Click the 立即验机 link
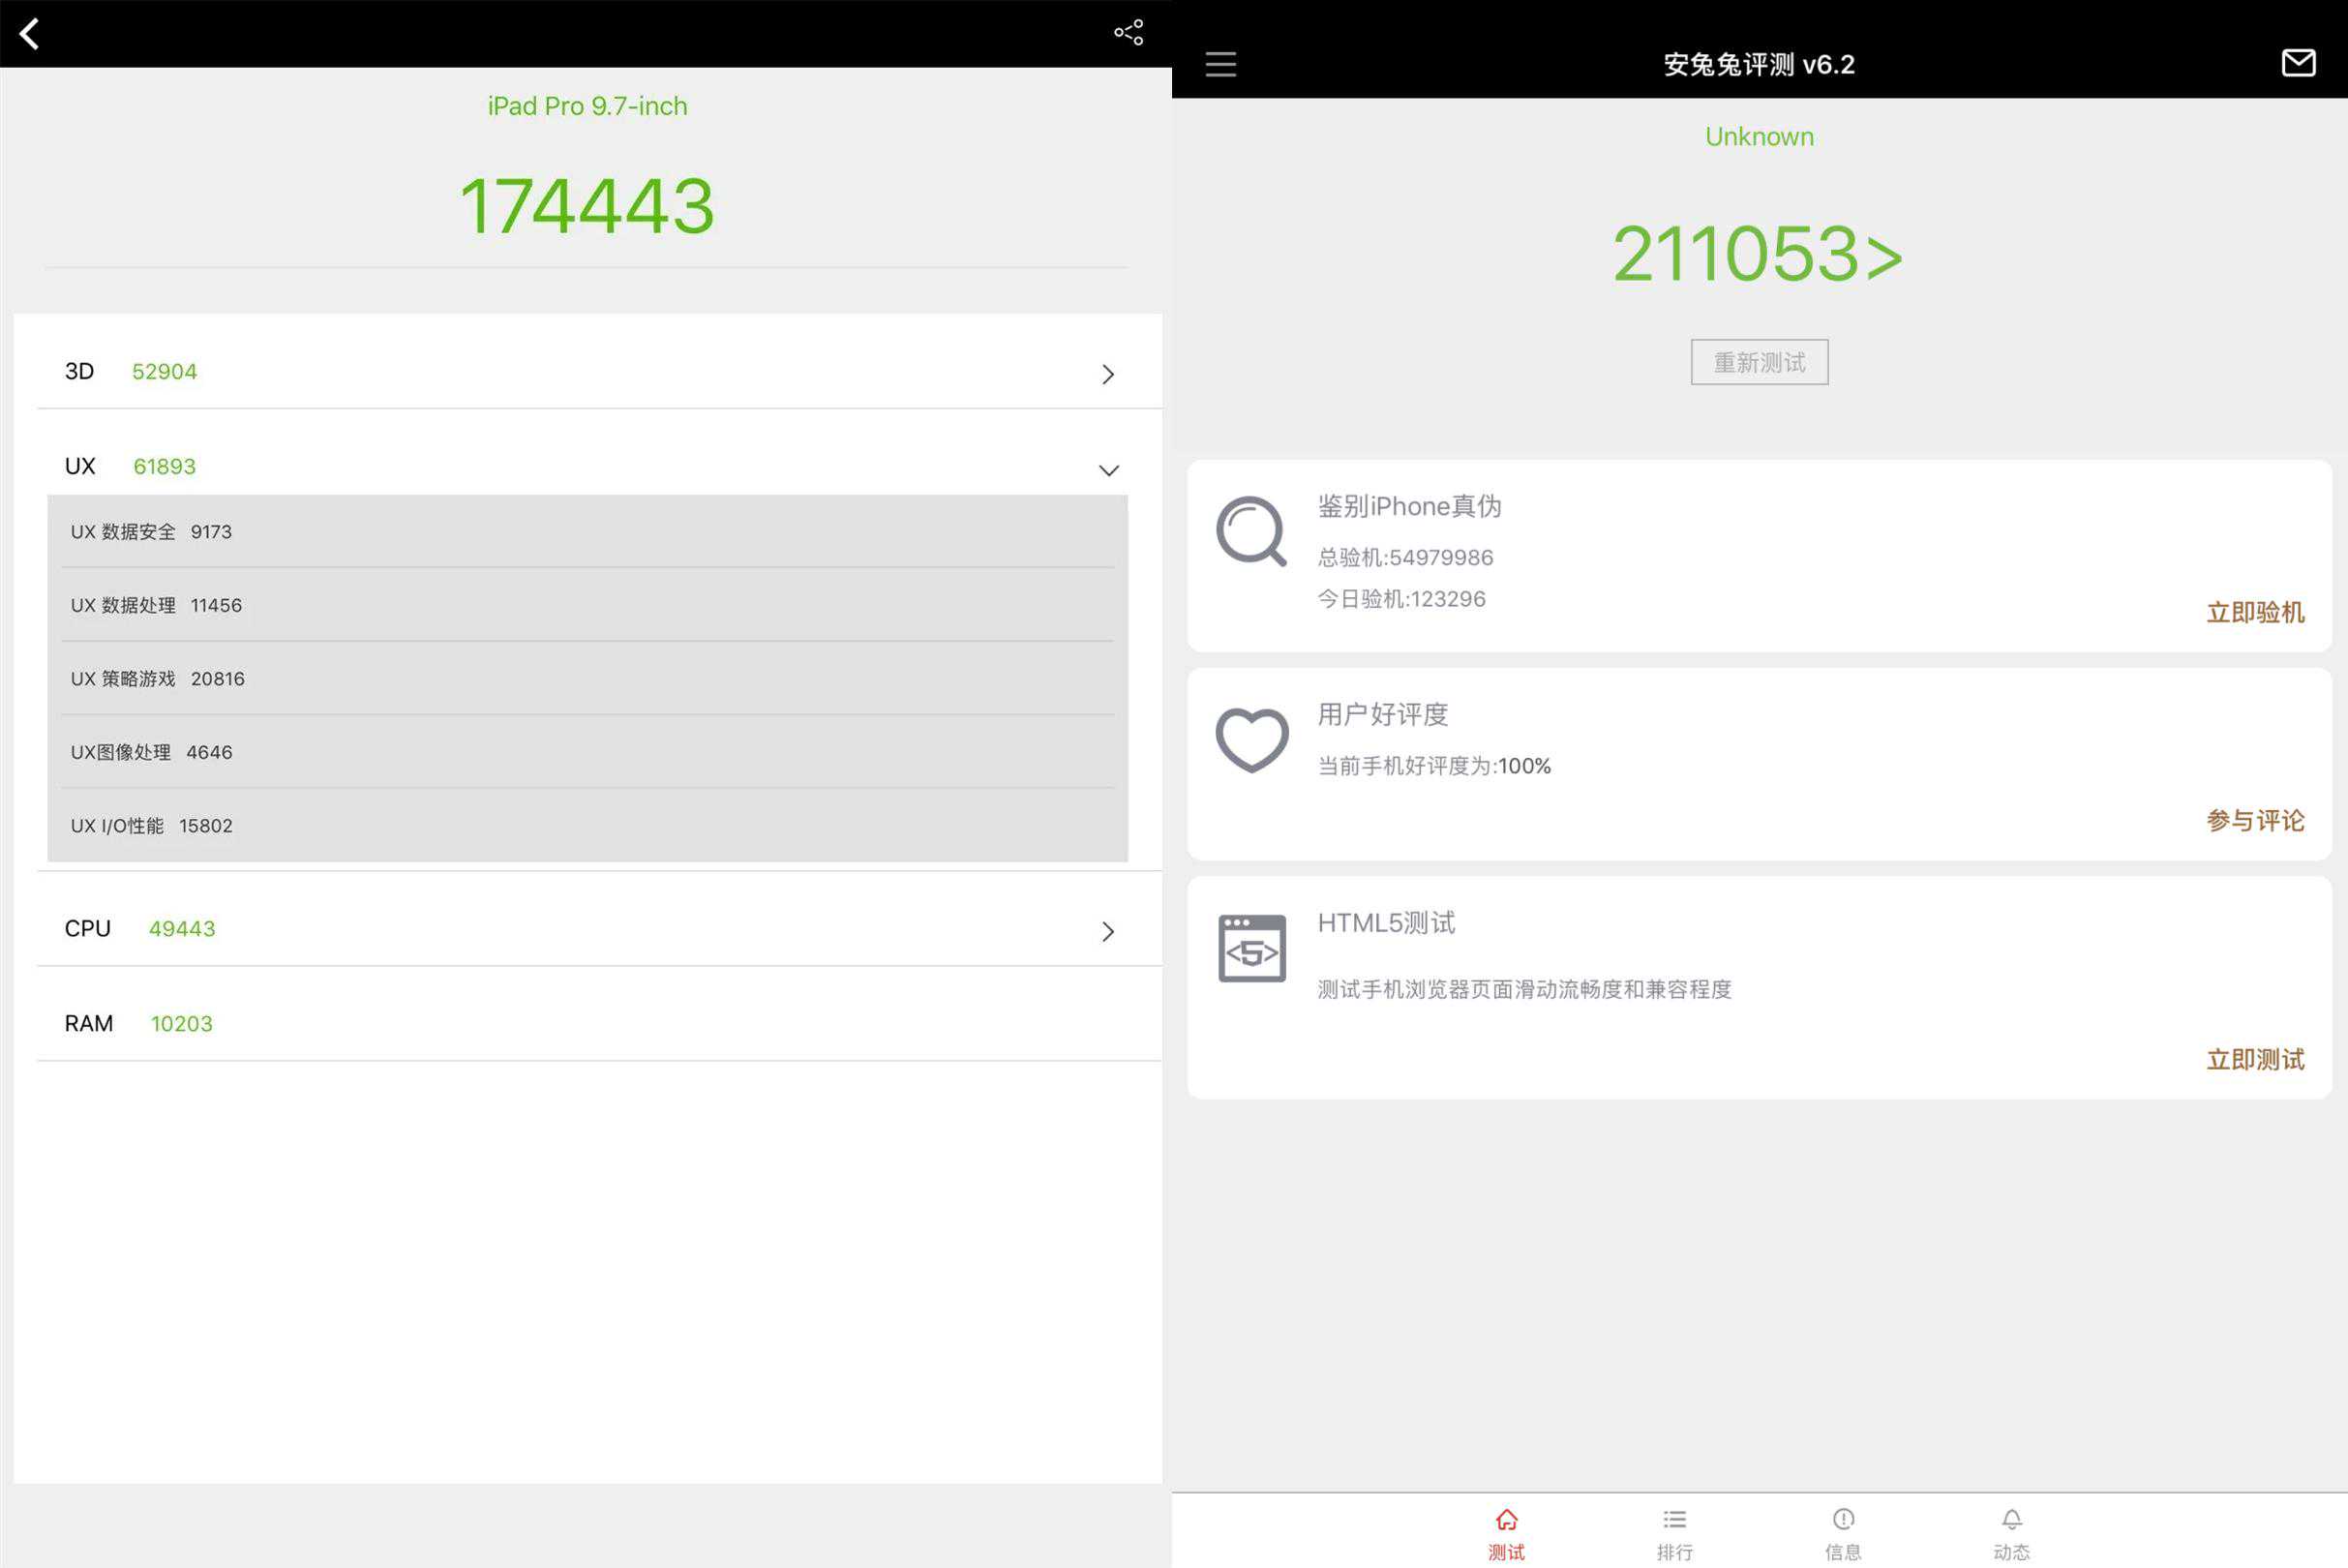Image resolution: width=2348 pixels, height=1568 pixels. (x=2254, y=612)
